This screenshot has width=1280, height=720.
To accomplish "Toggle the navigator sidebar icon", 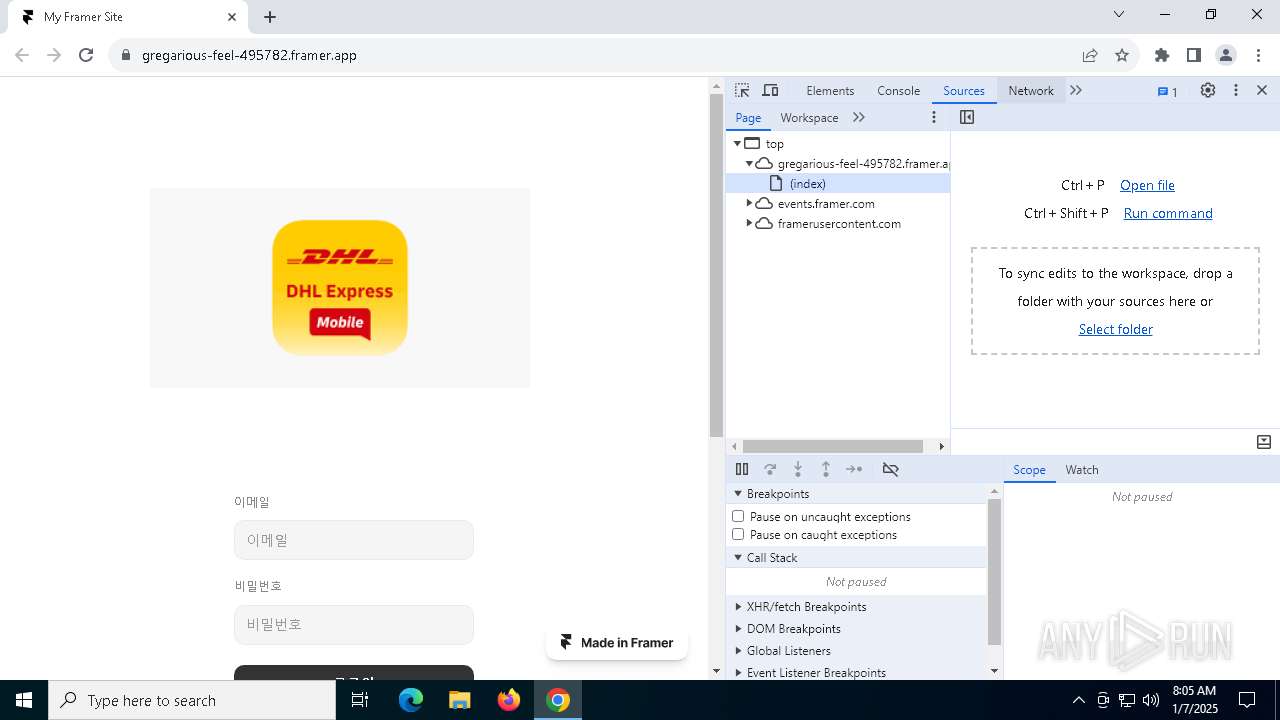I will click(967, 117).
